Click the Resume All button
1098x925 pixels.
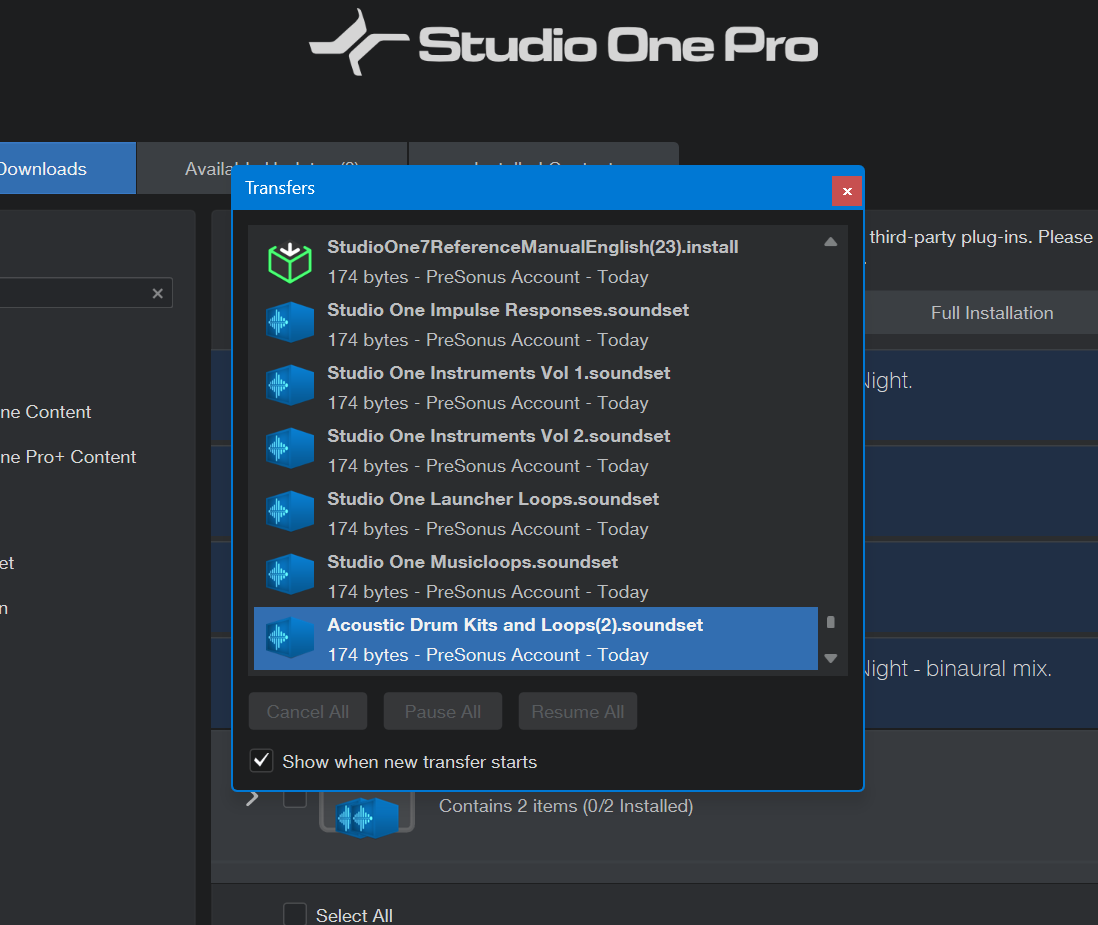(578, 711)
